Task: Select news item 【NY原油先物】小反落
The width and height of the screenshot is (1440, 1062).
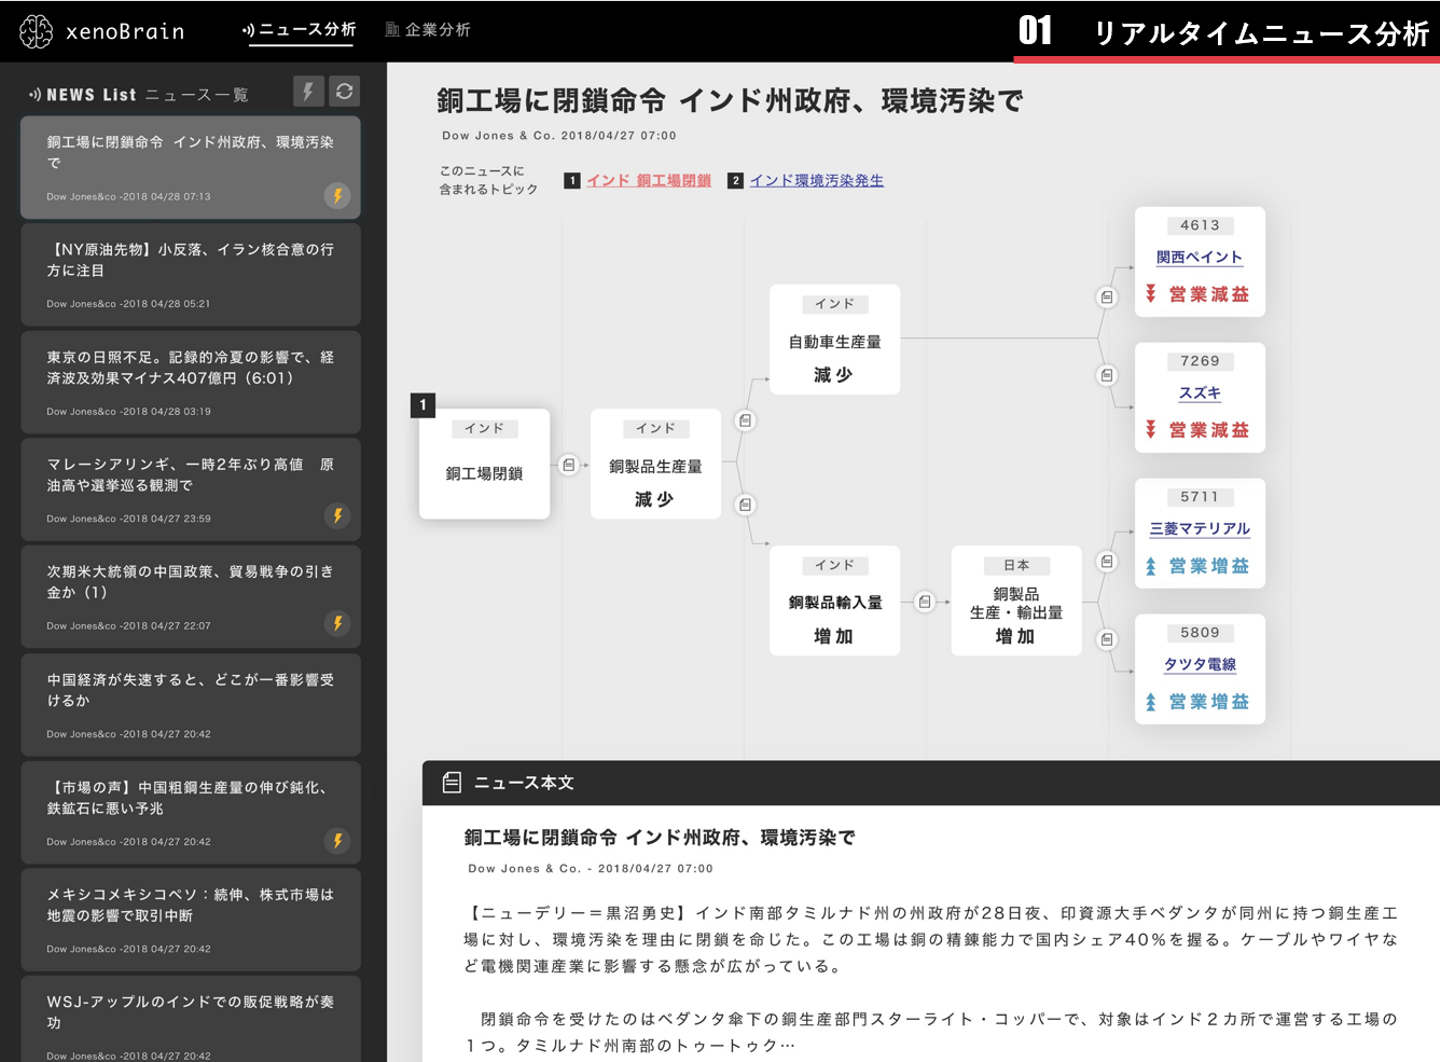Action: [190, 275]
